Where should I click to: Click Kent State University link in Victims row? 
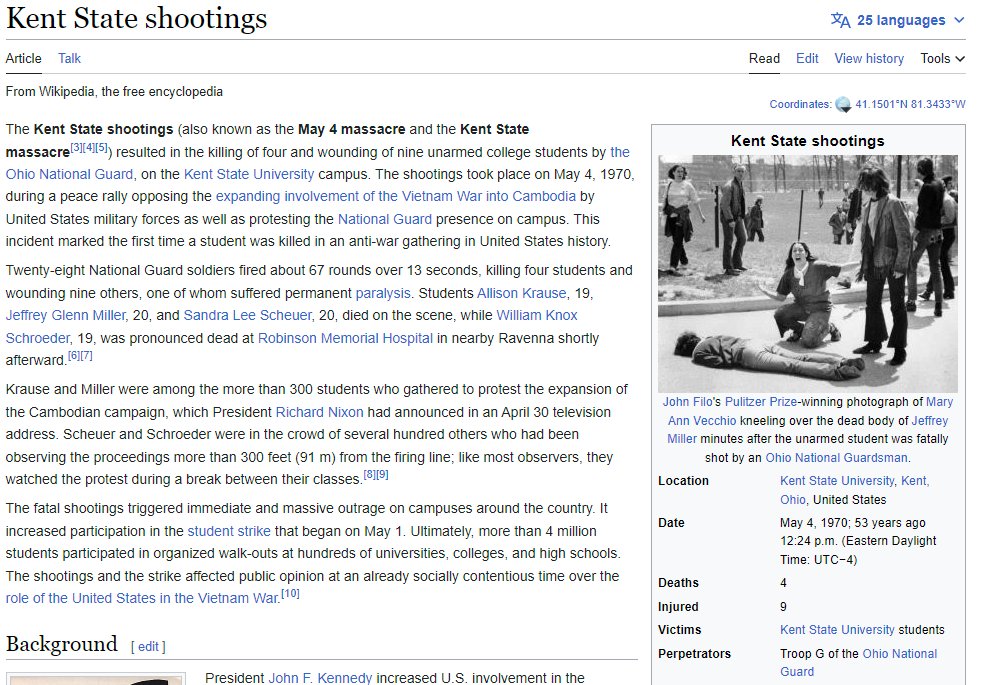(837, 630)
